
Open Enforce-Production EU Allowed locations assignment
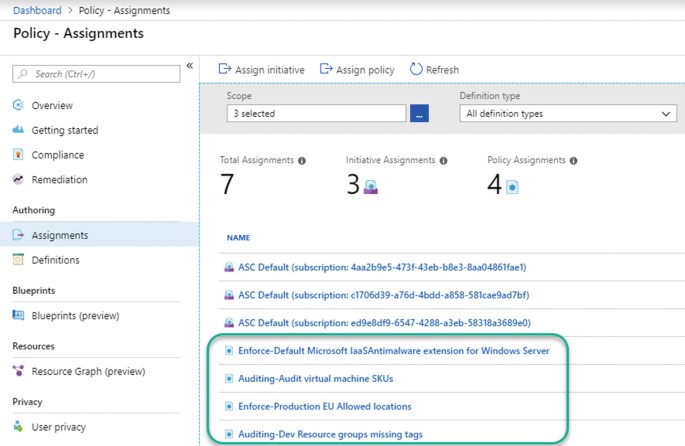click(324, 407)
